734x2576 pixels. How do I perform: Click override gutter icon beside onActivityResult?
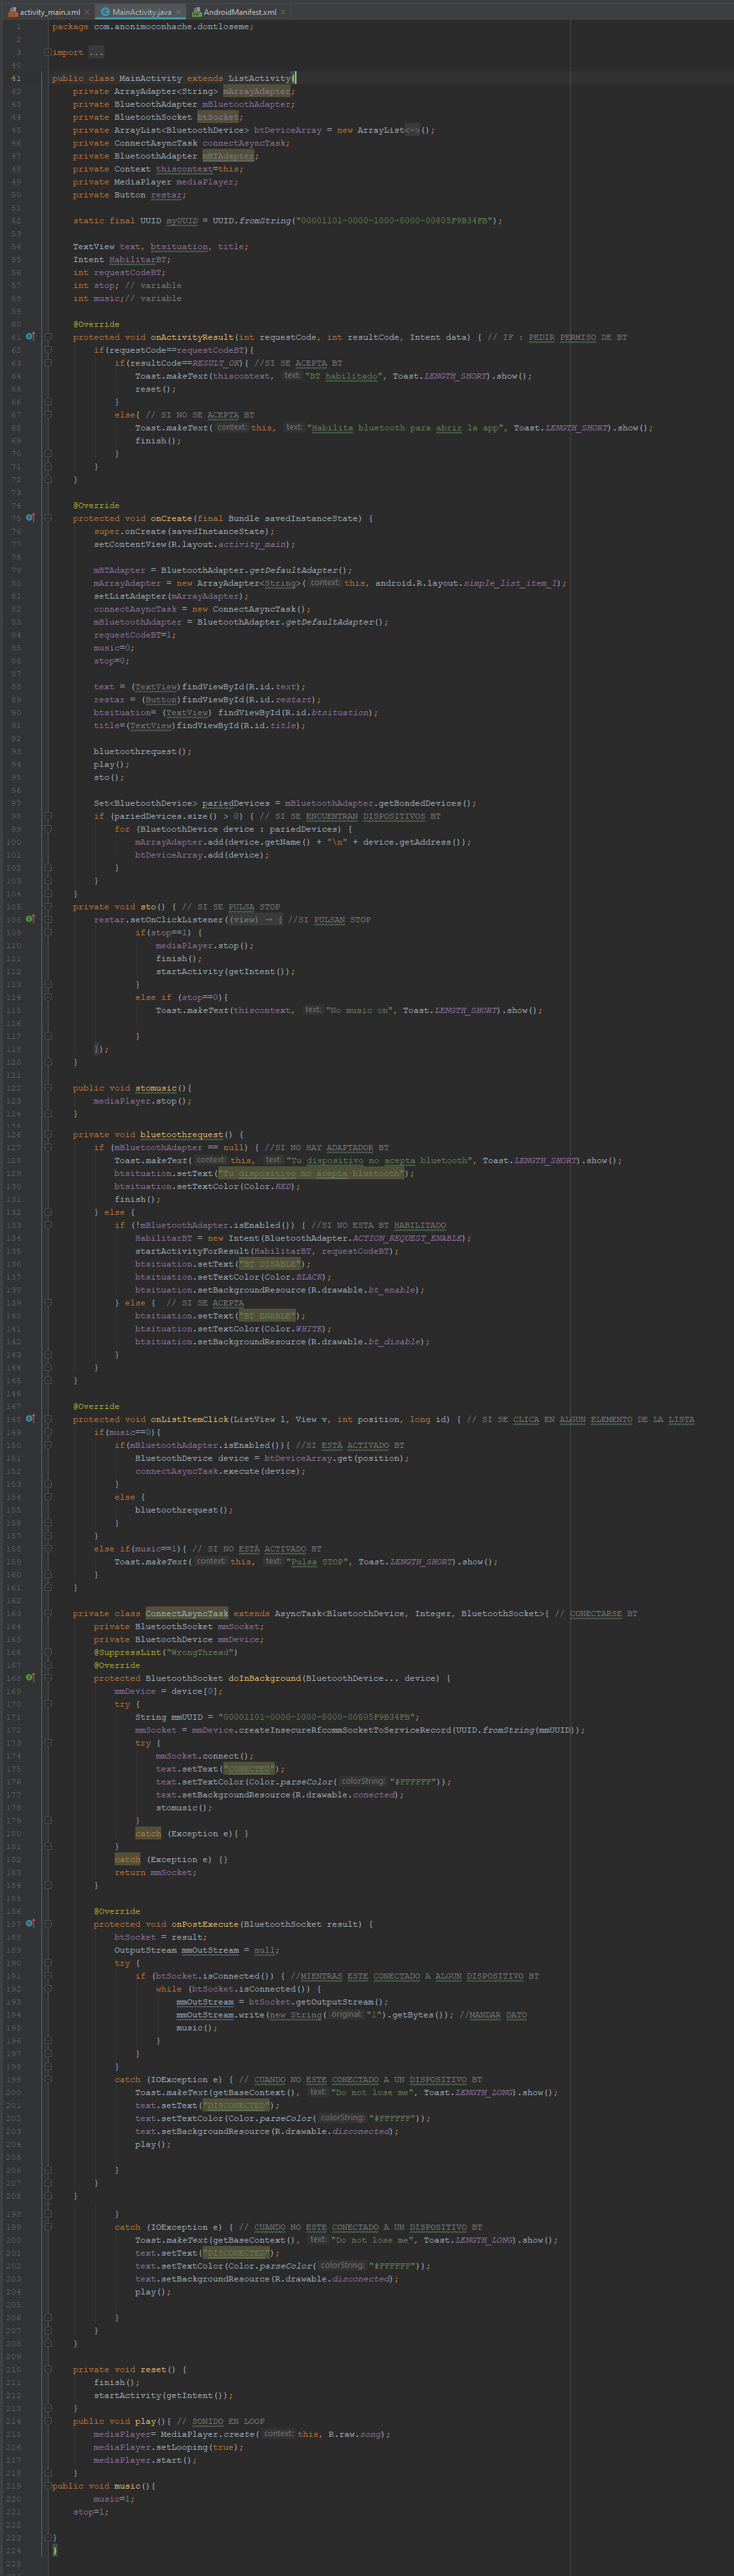point(30,337)
